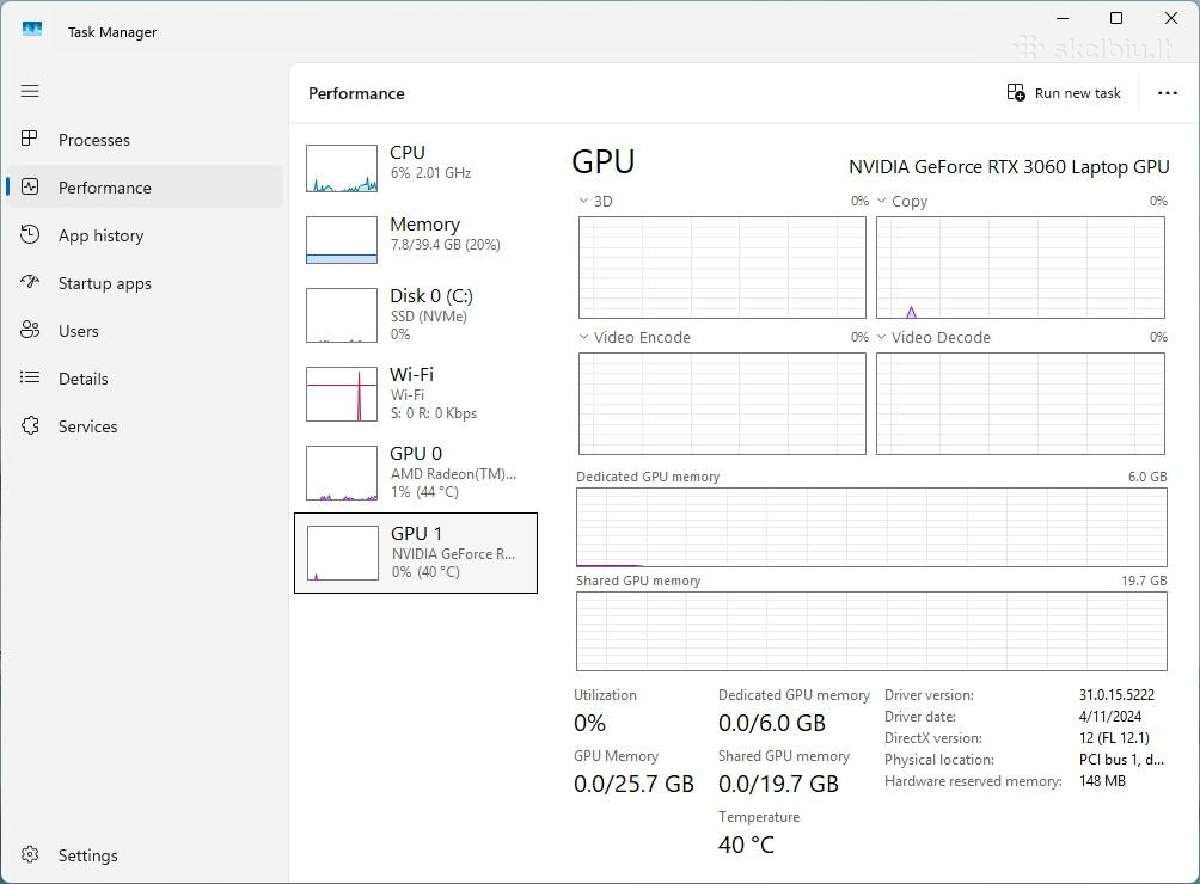Screen dimensions: 1200x884
Task: Open the Processes page
Action: (x=145, y=140)
